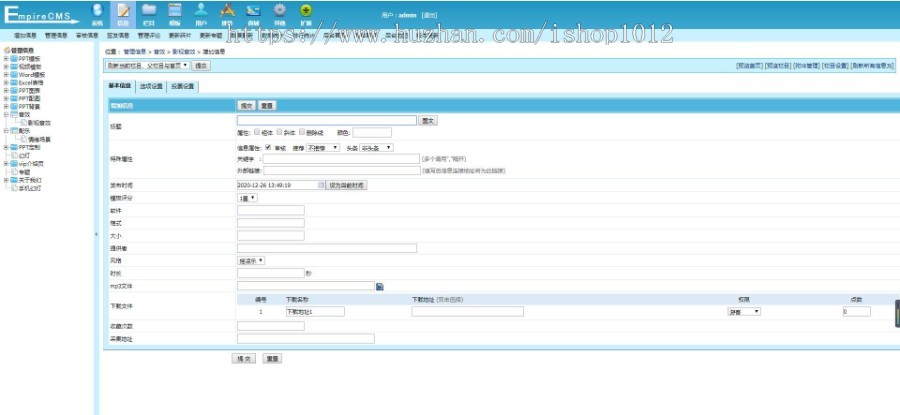Click the 点数 points field showing 0
This screenshot has width=900, height=415.
coord(856,311)
